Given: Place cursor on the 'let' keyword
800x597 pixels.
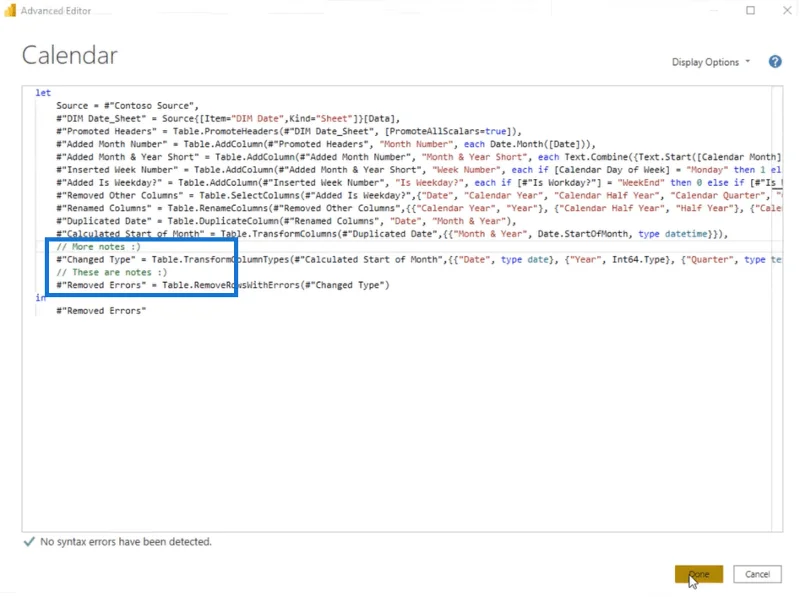Looking at the screenshot, I should pos(43,93).
